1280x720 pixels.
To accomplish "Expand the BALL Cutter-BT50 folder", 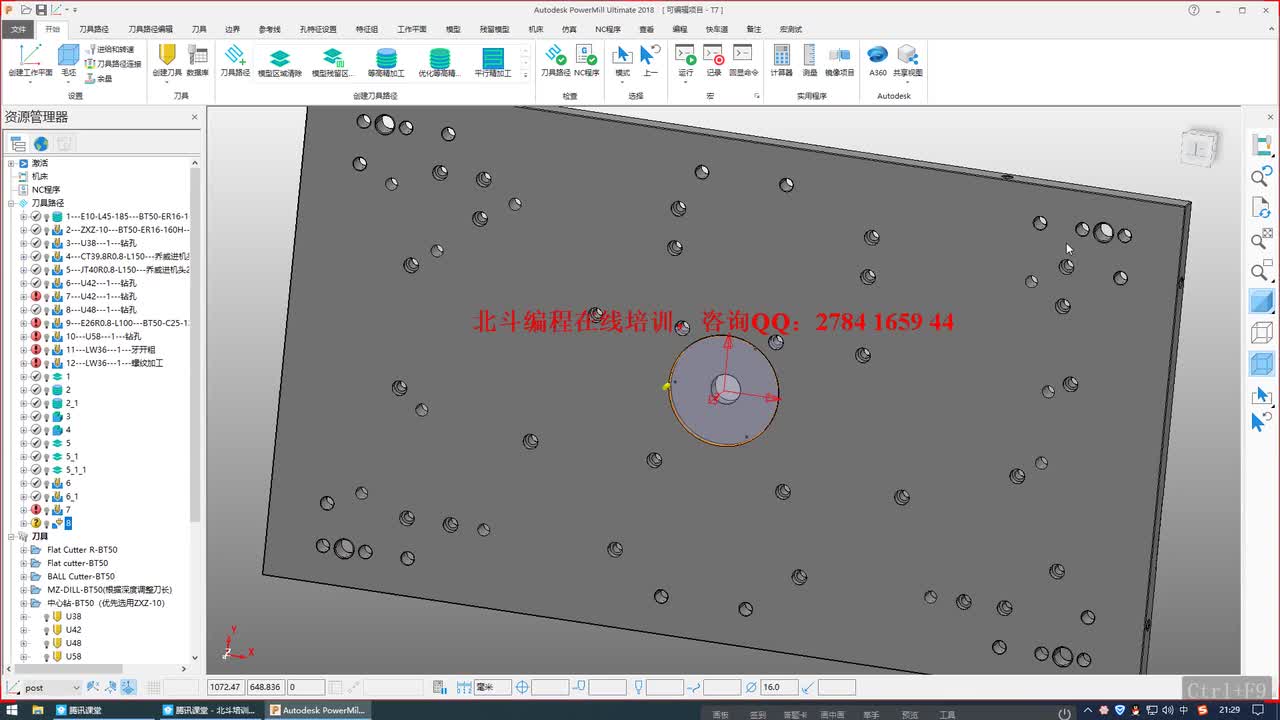I will click(23, 577).
